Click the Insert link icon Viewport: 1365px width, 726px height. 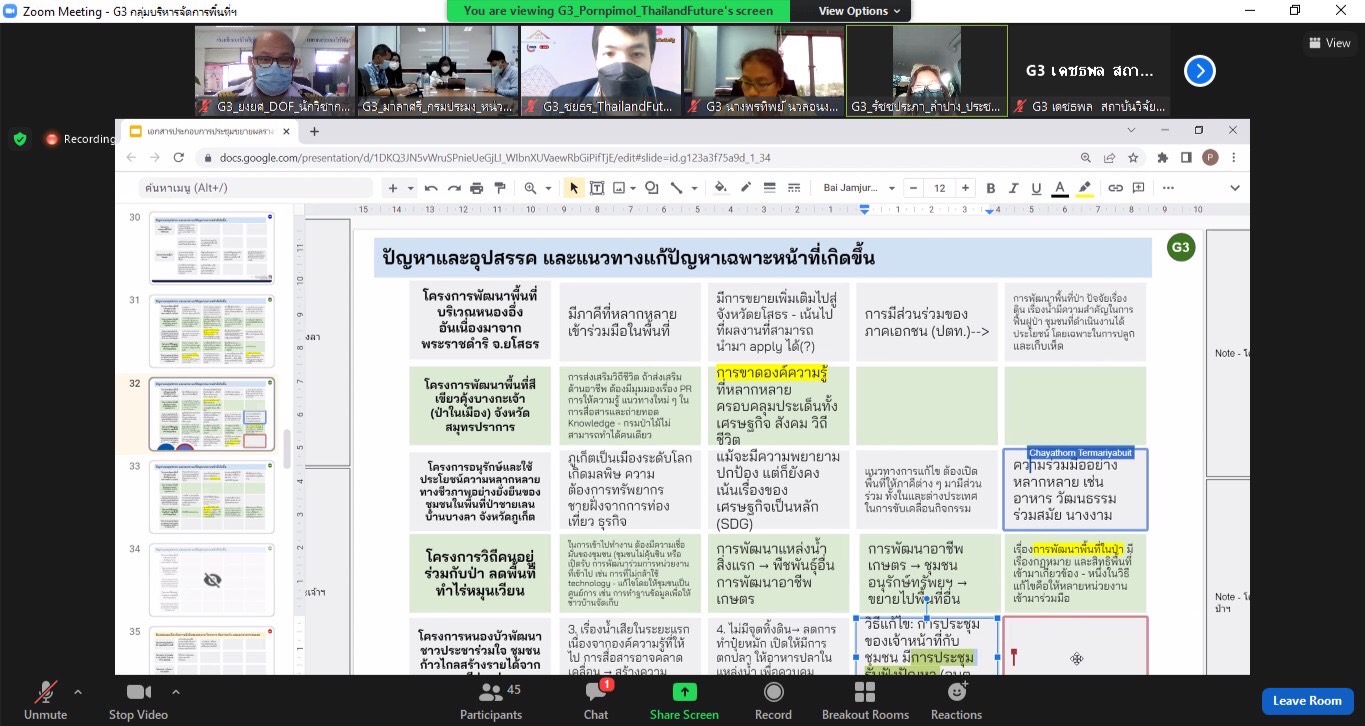[1115, 188]
